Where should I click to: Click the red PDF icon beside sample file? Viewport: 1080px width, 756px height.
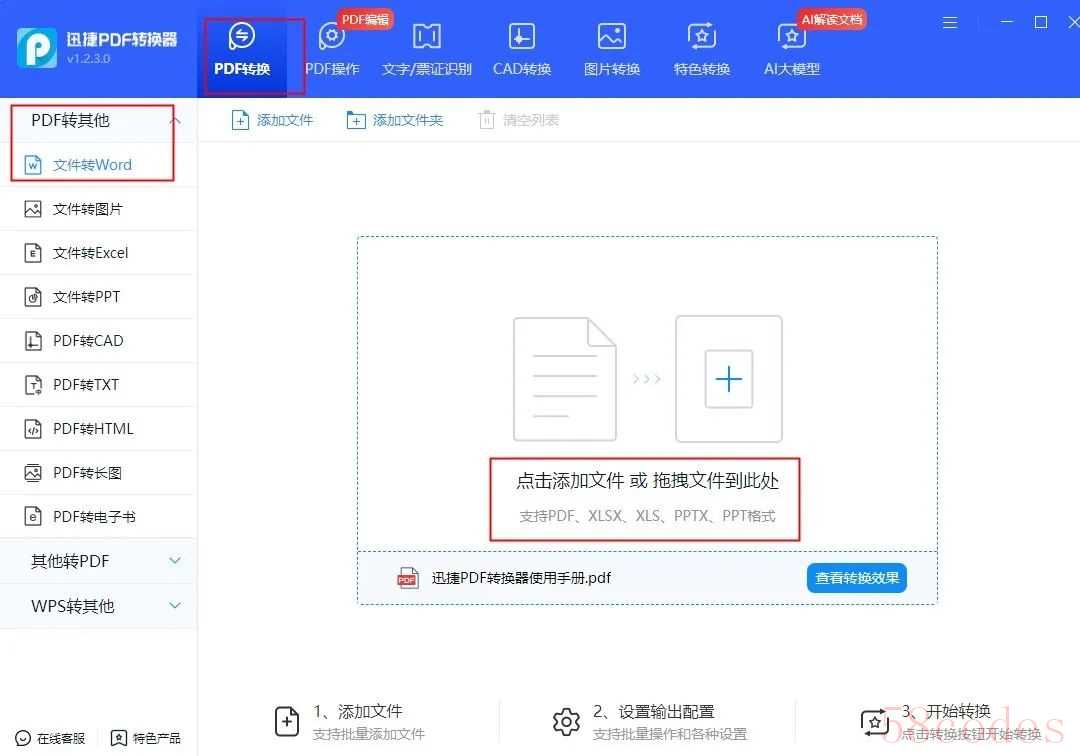click(408, 578)
